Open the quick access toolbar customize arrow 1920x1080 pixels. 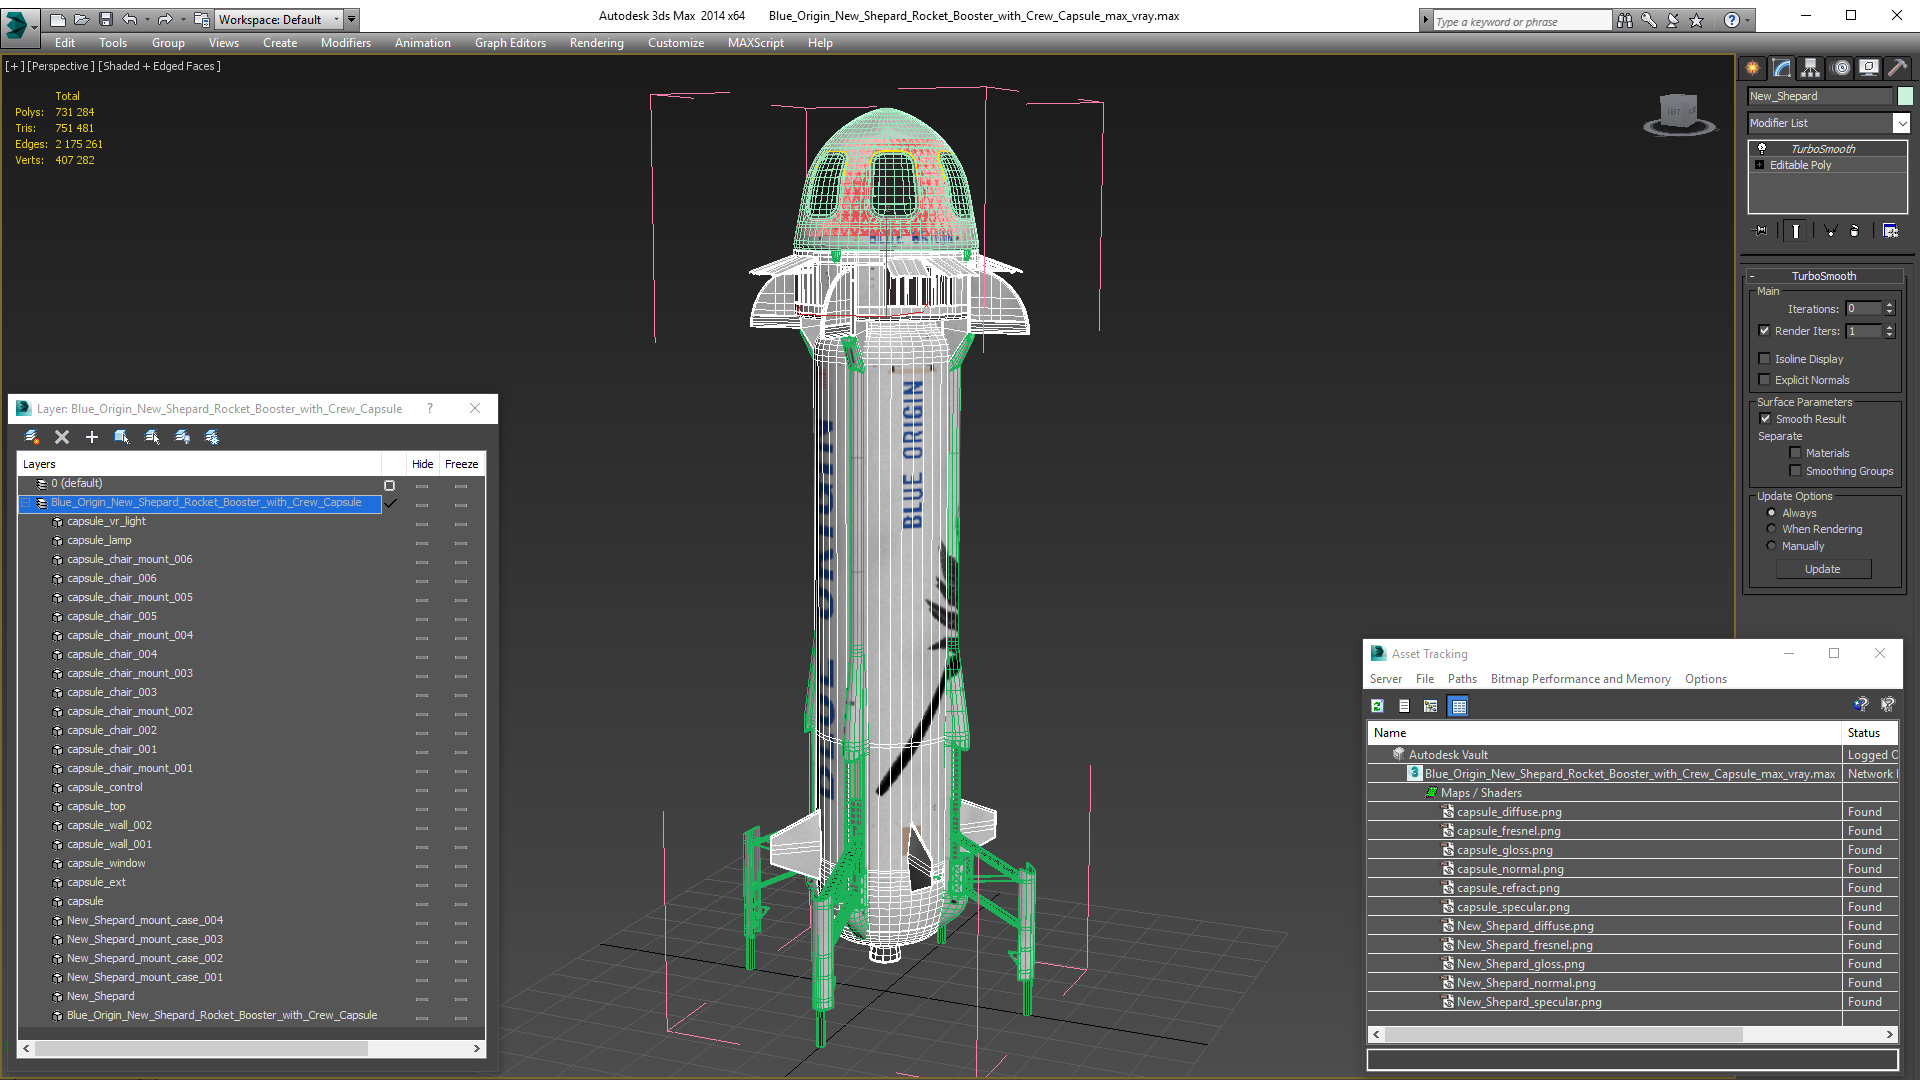(x=352, y=19)
